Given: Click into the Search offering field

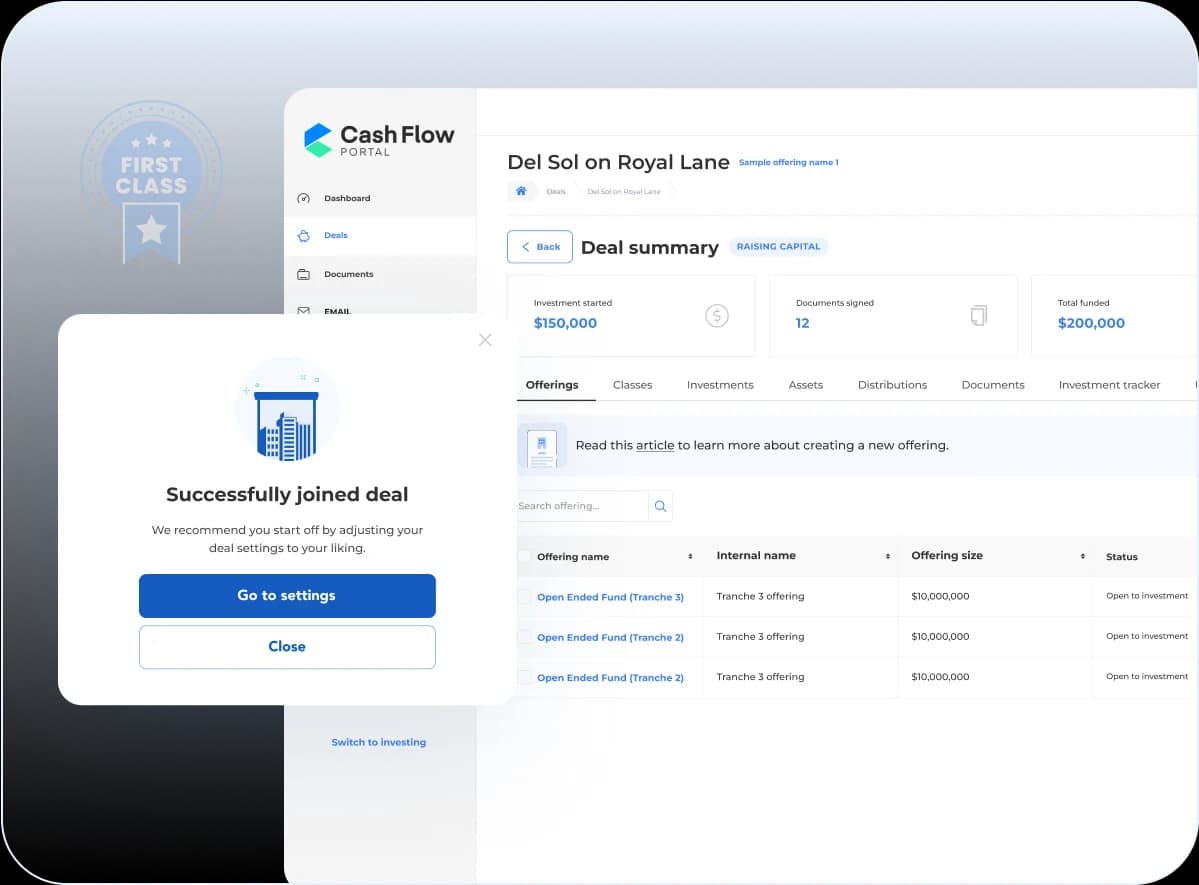Looking at the screenshot, I should (x=581, y=506).
